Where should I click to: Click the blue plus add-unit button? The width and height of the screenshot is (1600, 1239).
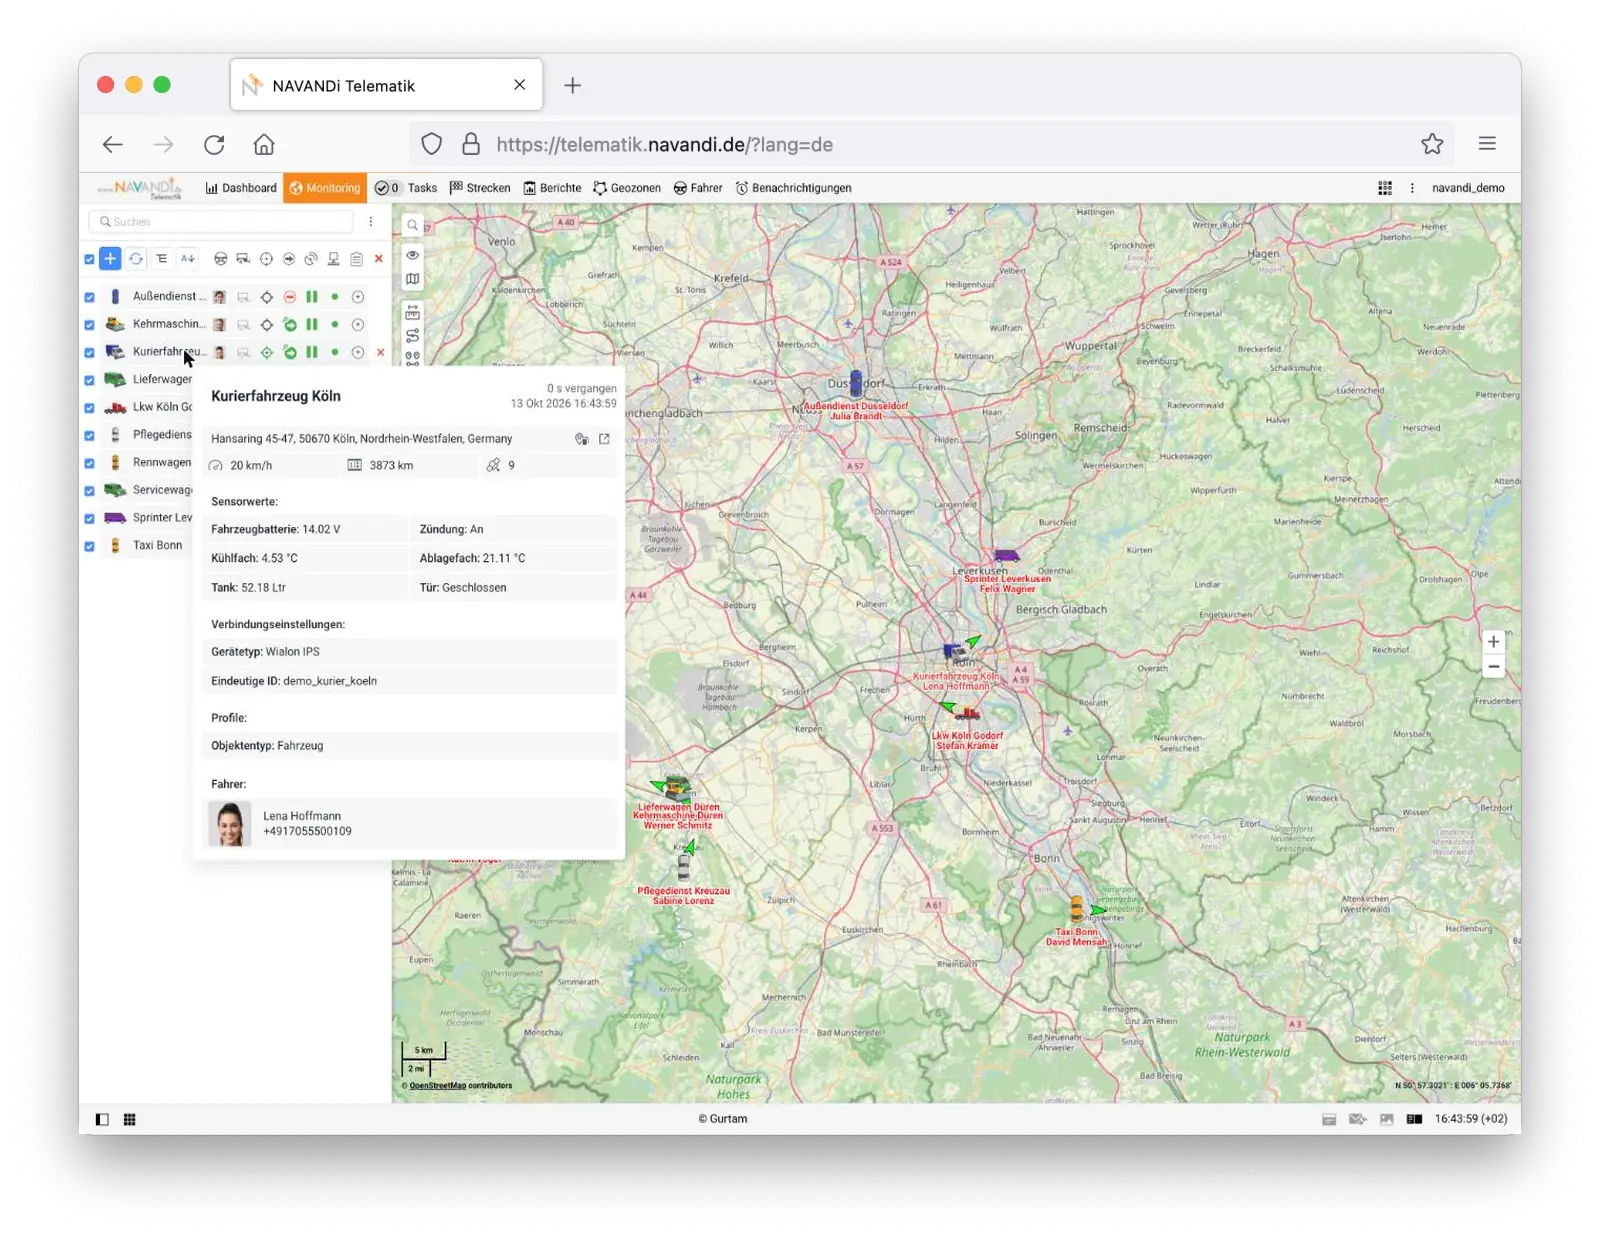tap(110, 259)
